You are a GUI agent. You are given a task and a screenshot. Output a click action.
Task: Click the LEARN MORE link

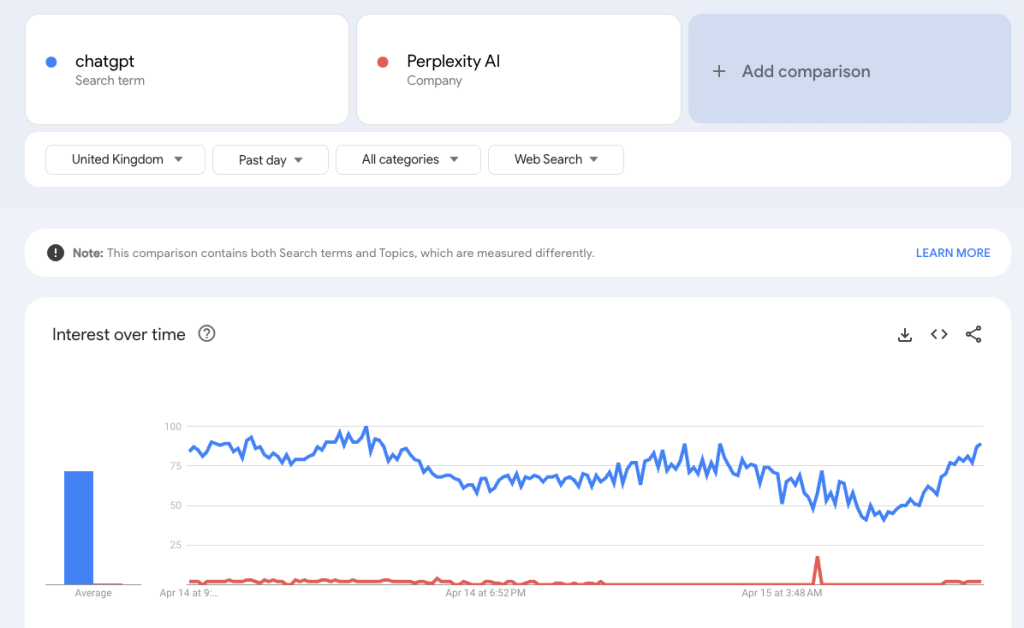coord(953,253)
